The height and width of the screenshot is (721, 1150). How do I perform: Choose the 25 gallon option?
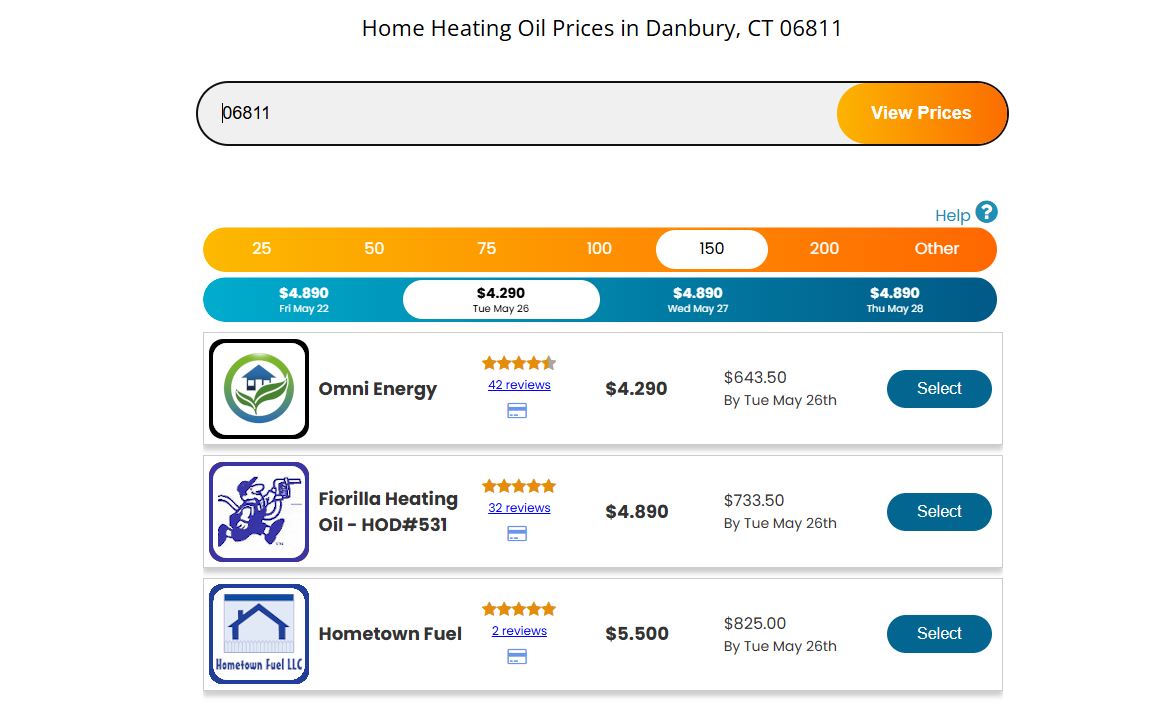pyautogui.click(x=262, y=249)
